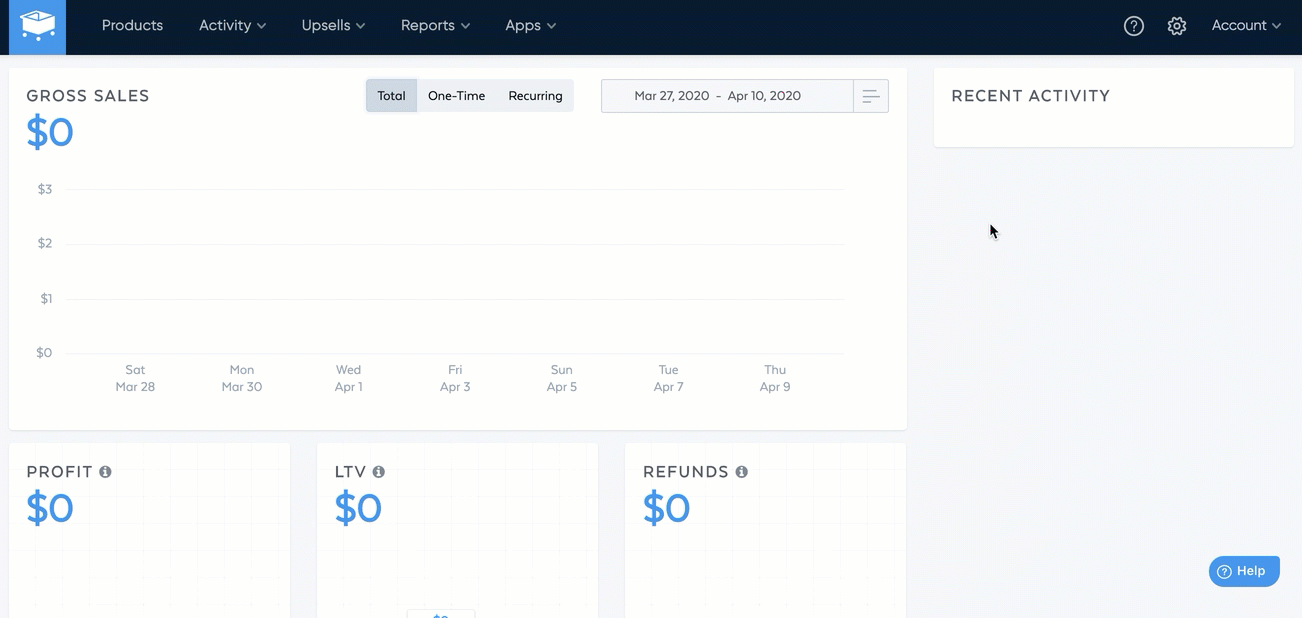Expand the Upsells dropdown menu
This screenshot has width=1302, height=618.
click(333, 26)
